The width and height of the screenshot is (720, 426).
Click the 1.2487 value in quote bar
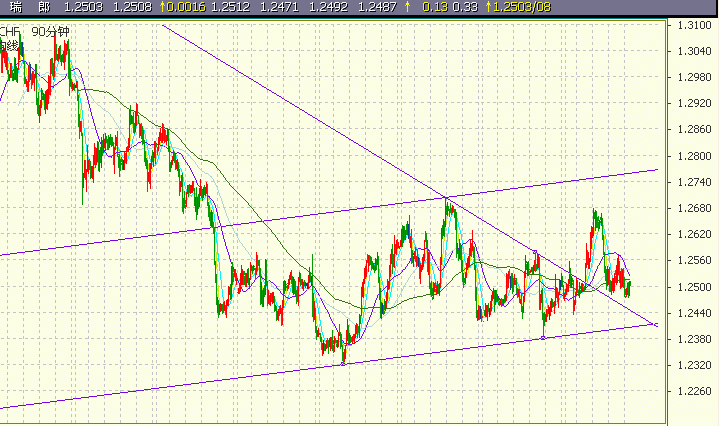pyautogui.click(x=377, y=7)
